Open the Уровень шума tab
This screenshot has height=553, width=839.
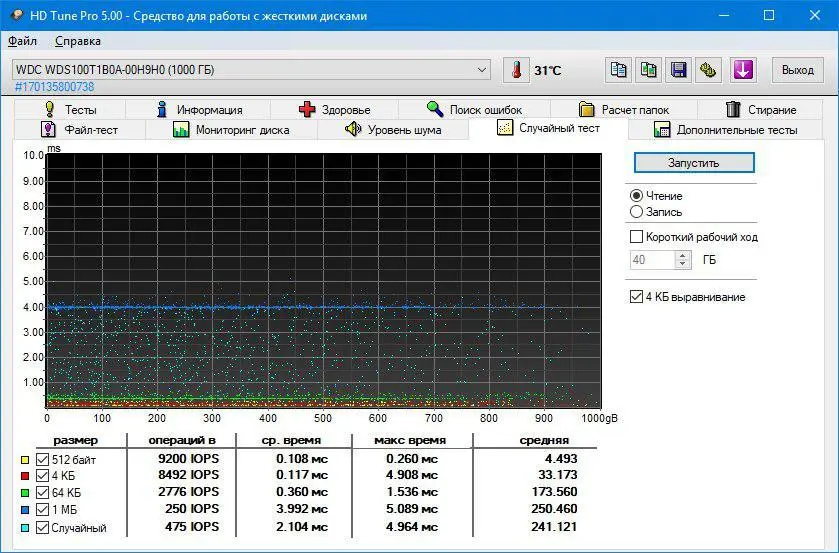(x=393, y=130)
